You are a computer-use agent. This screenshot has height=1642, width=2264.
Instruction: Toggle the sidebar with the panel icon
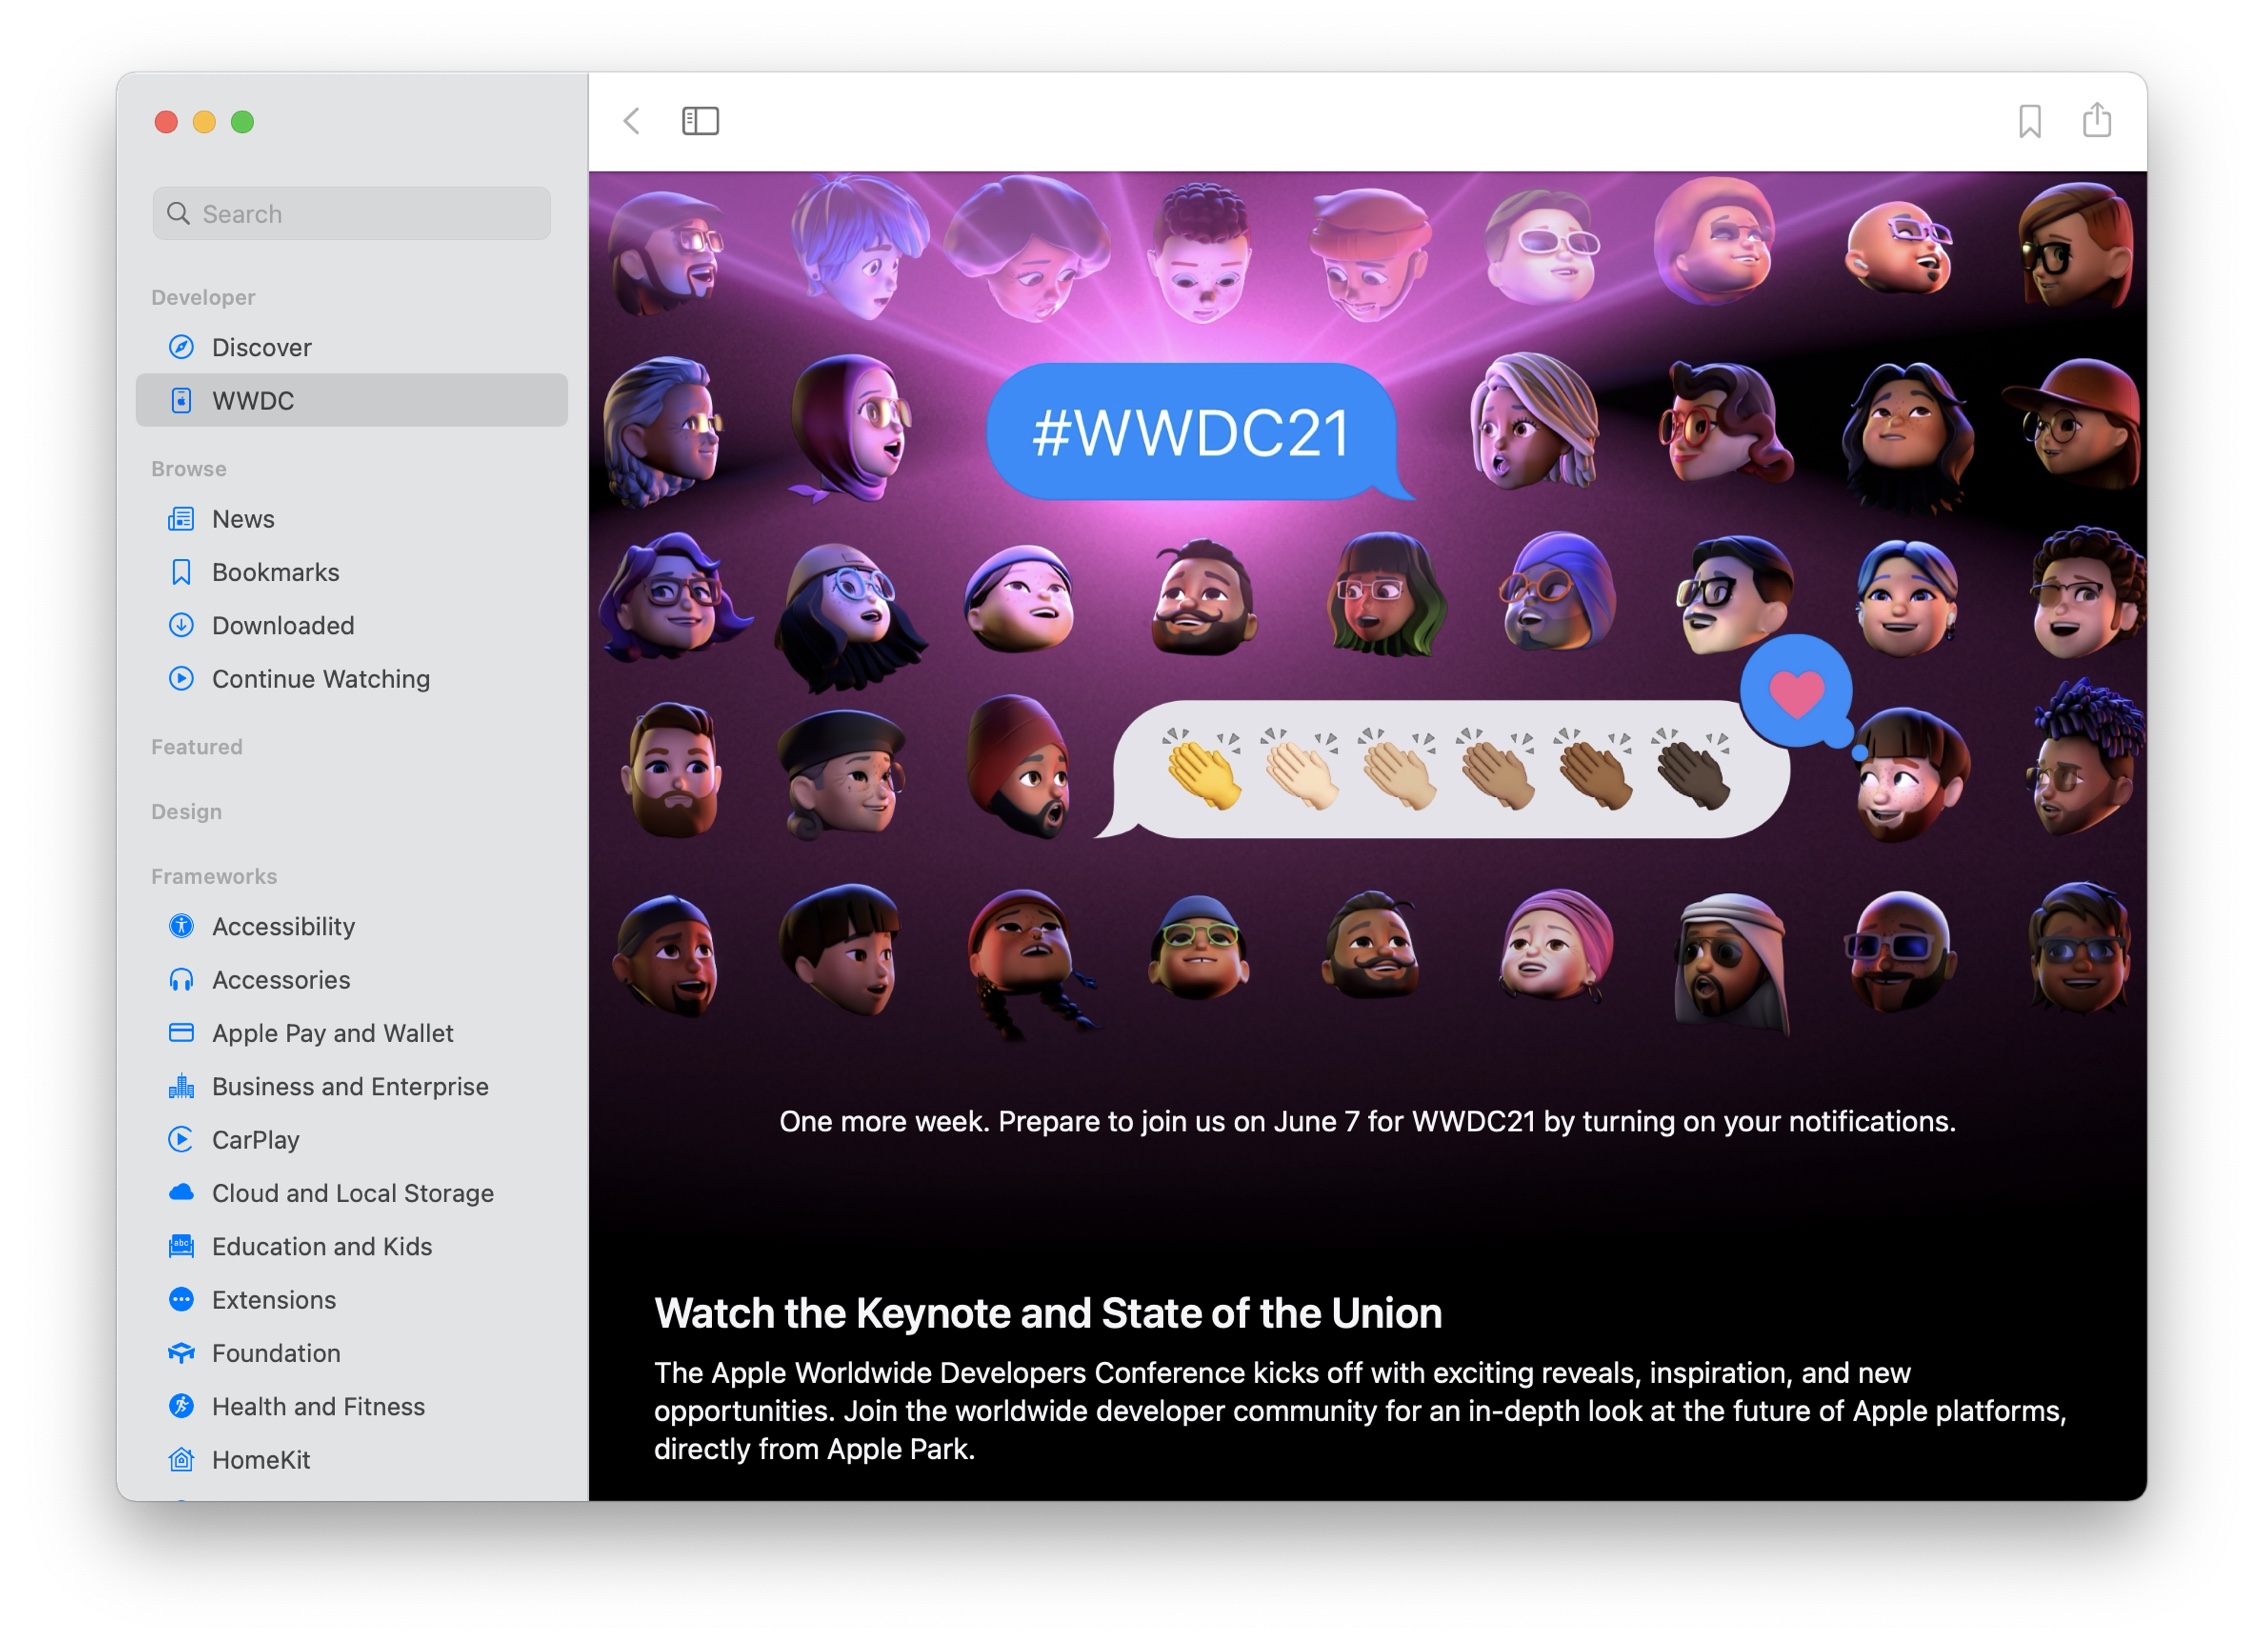point(700,121)
